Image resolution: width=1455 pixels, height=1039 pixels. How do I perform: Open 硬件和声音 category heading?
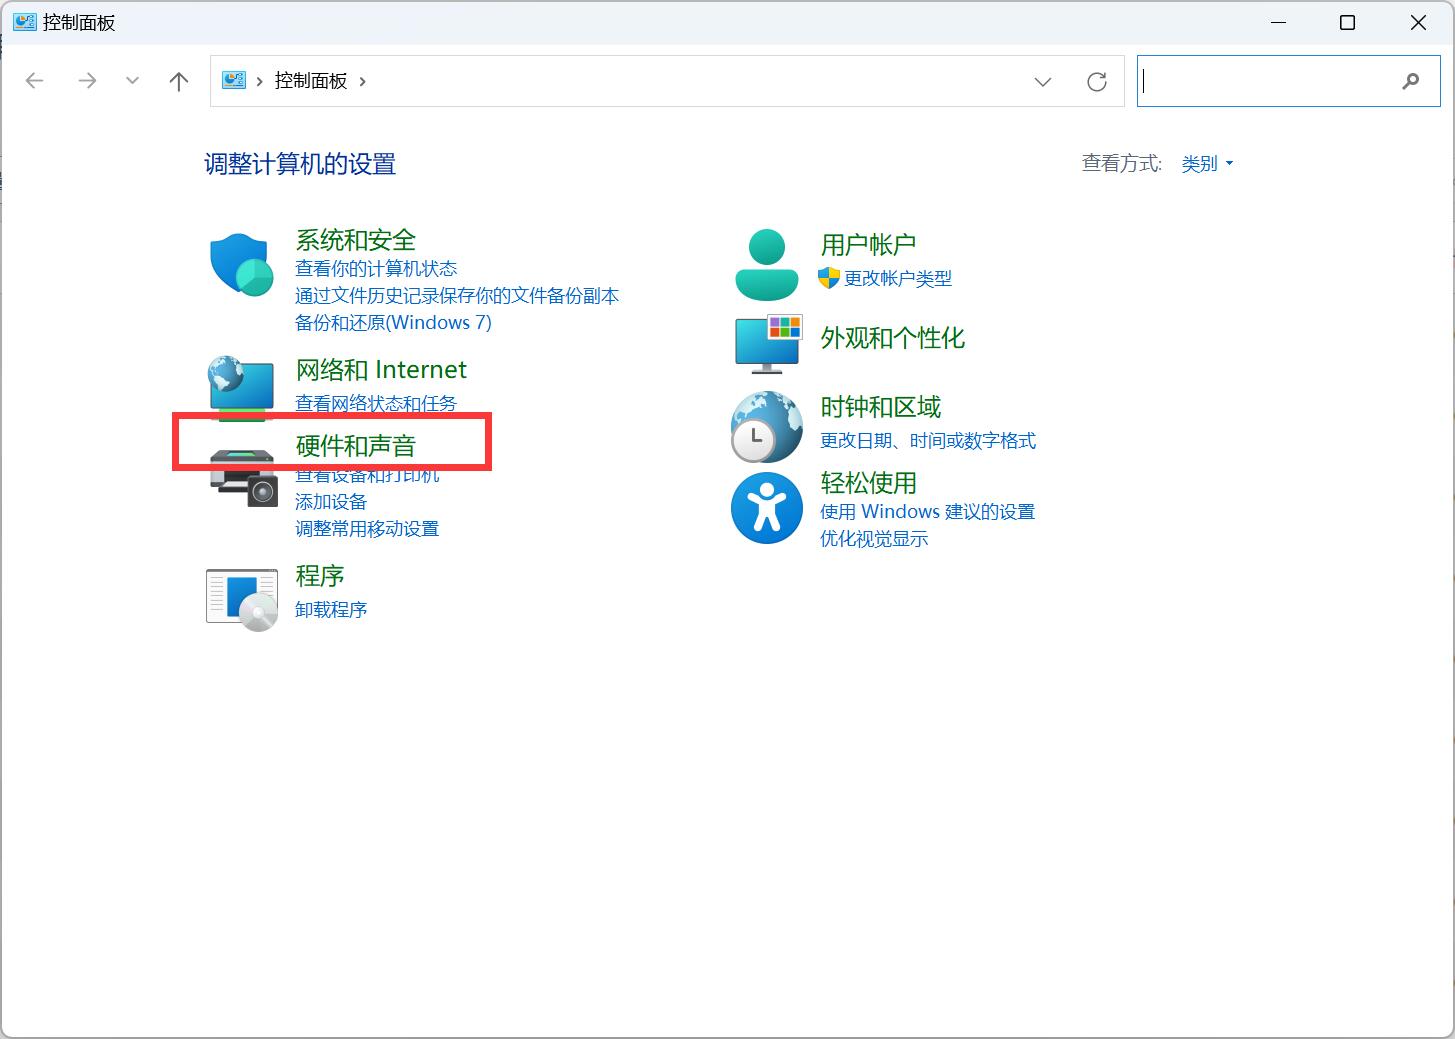click(x=355, y=446)
